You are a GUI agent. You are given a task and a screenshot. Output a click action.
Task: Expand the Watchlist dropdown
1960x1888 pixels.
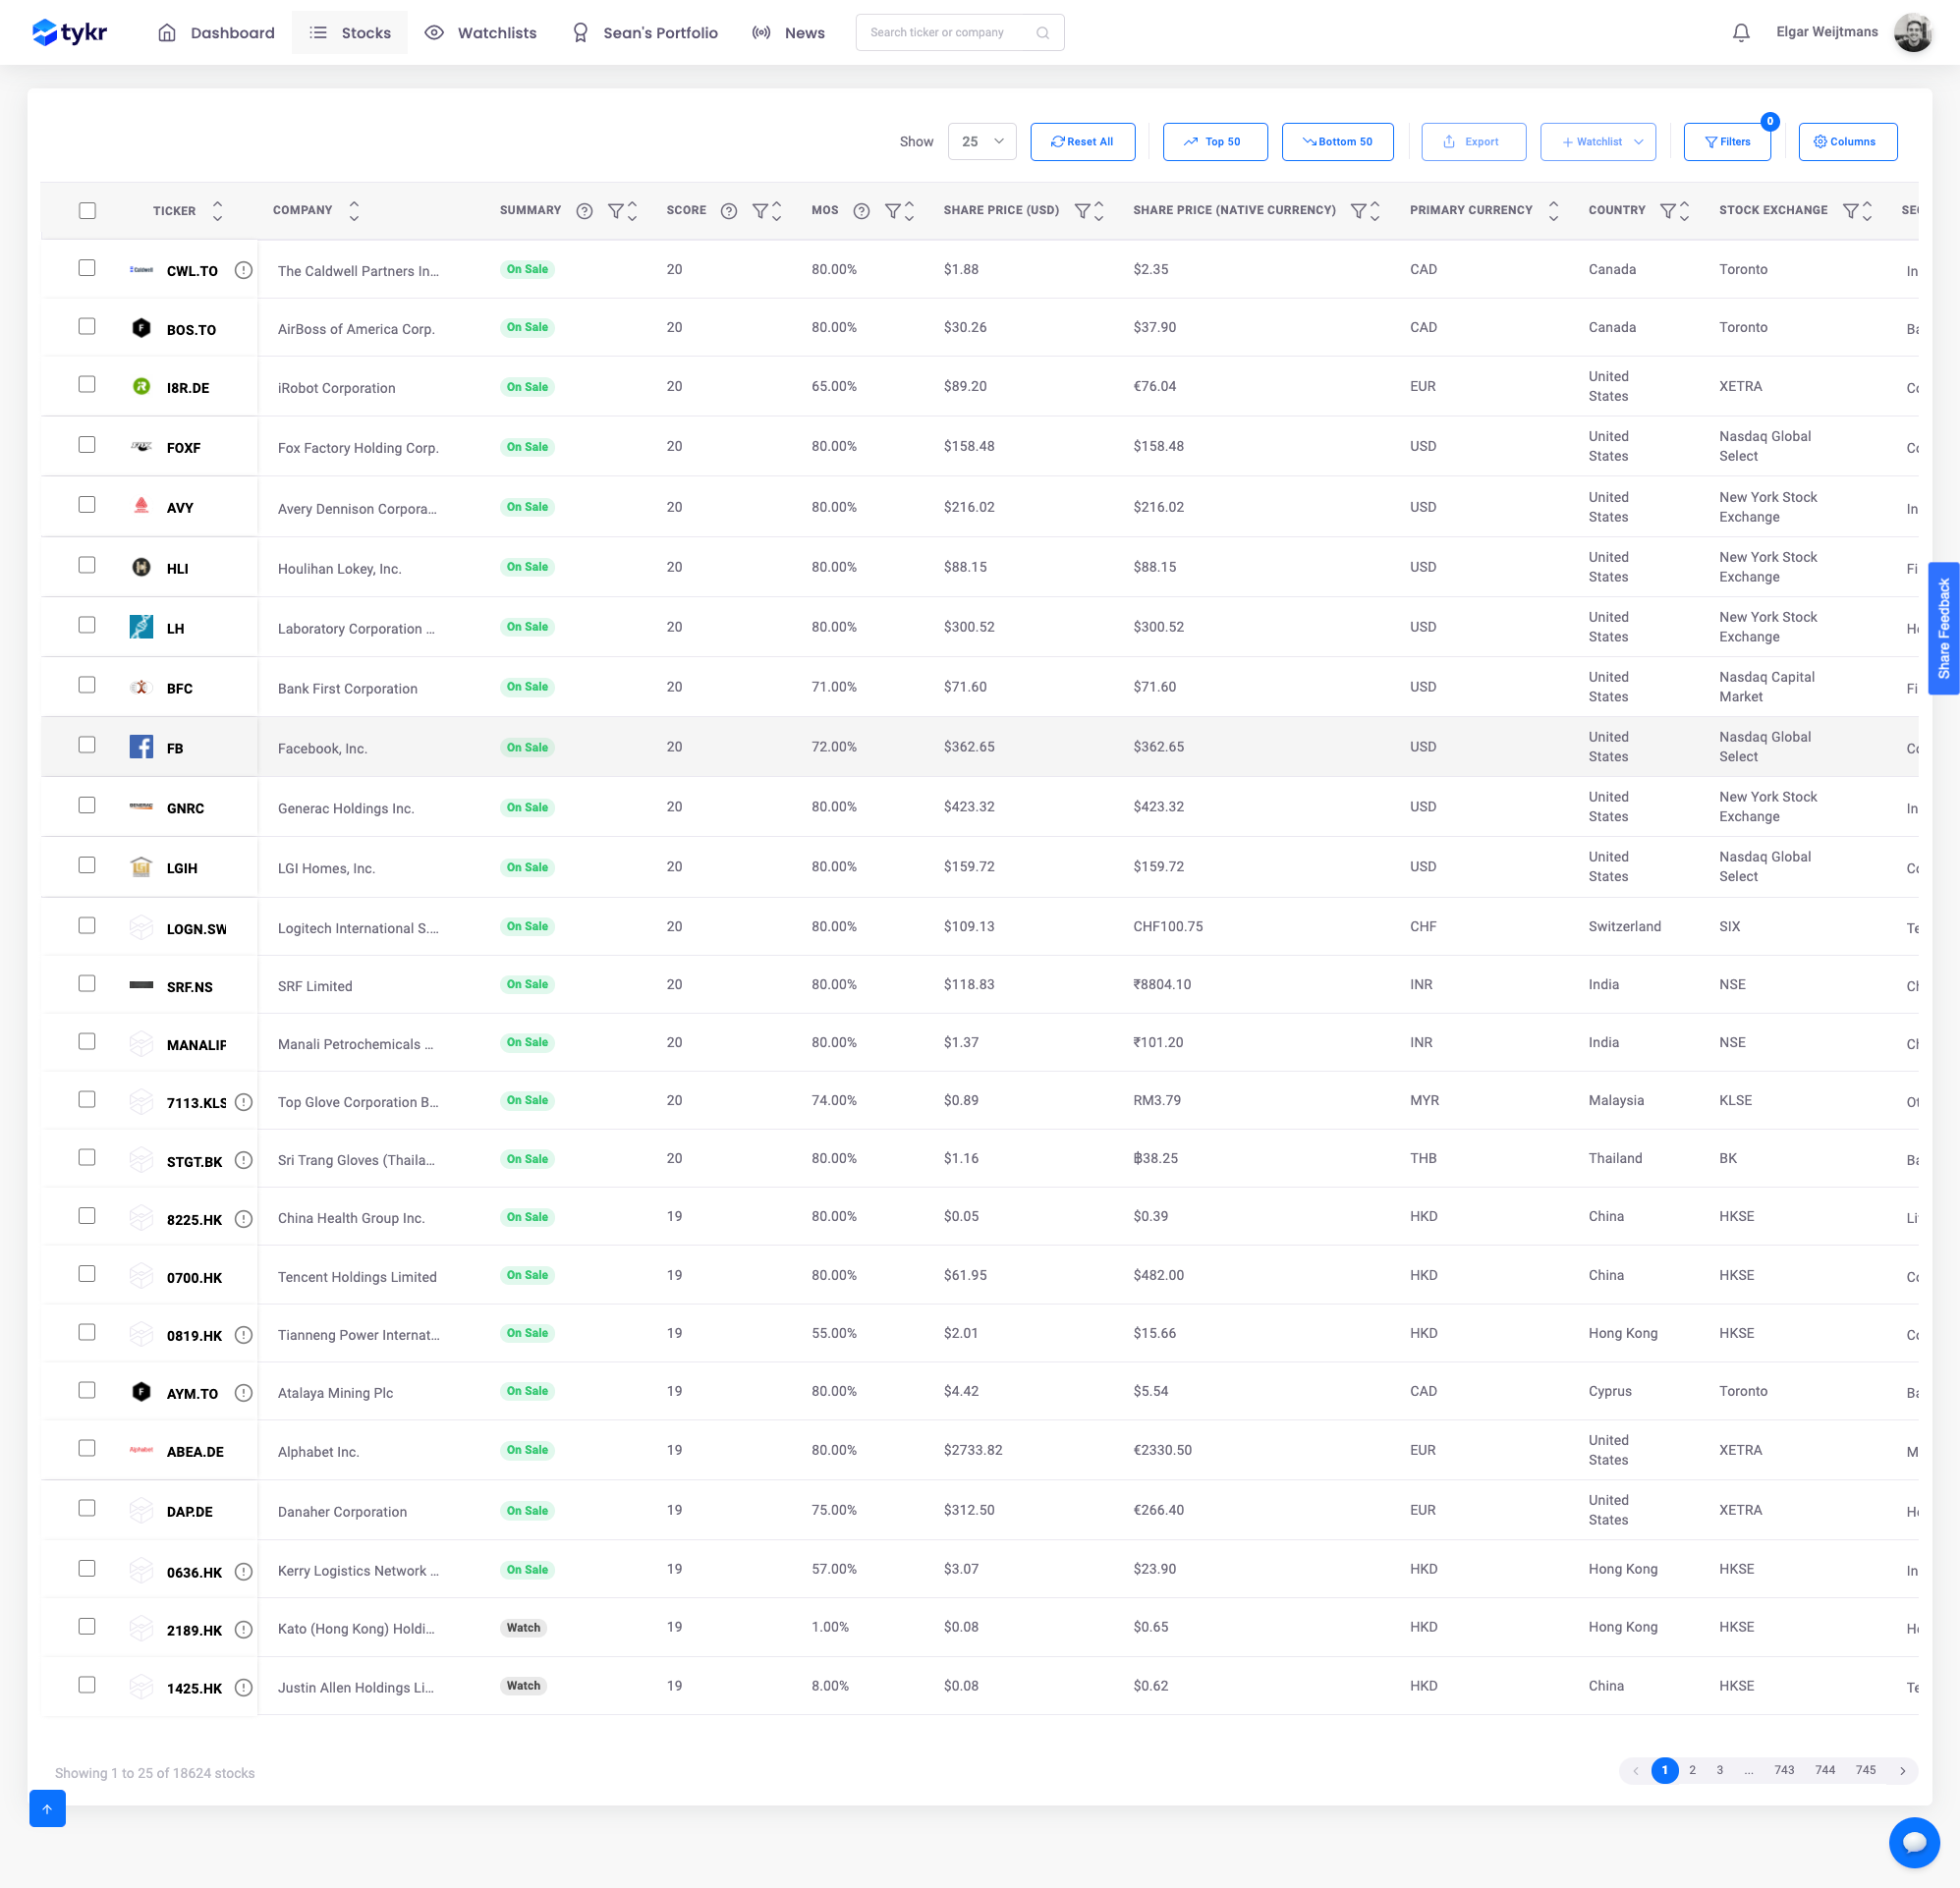click(1597, 141)
